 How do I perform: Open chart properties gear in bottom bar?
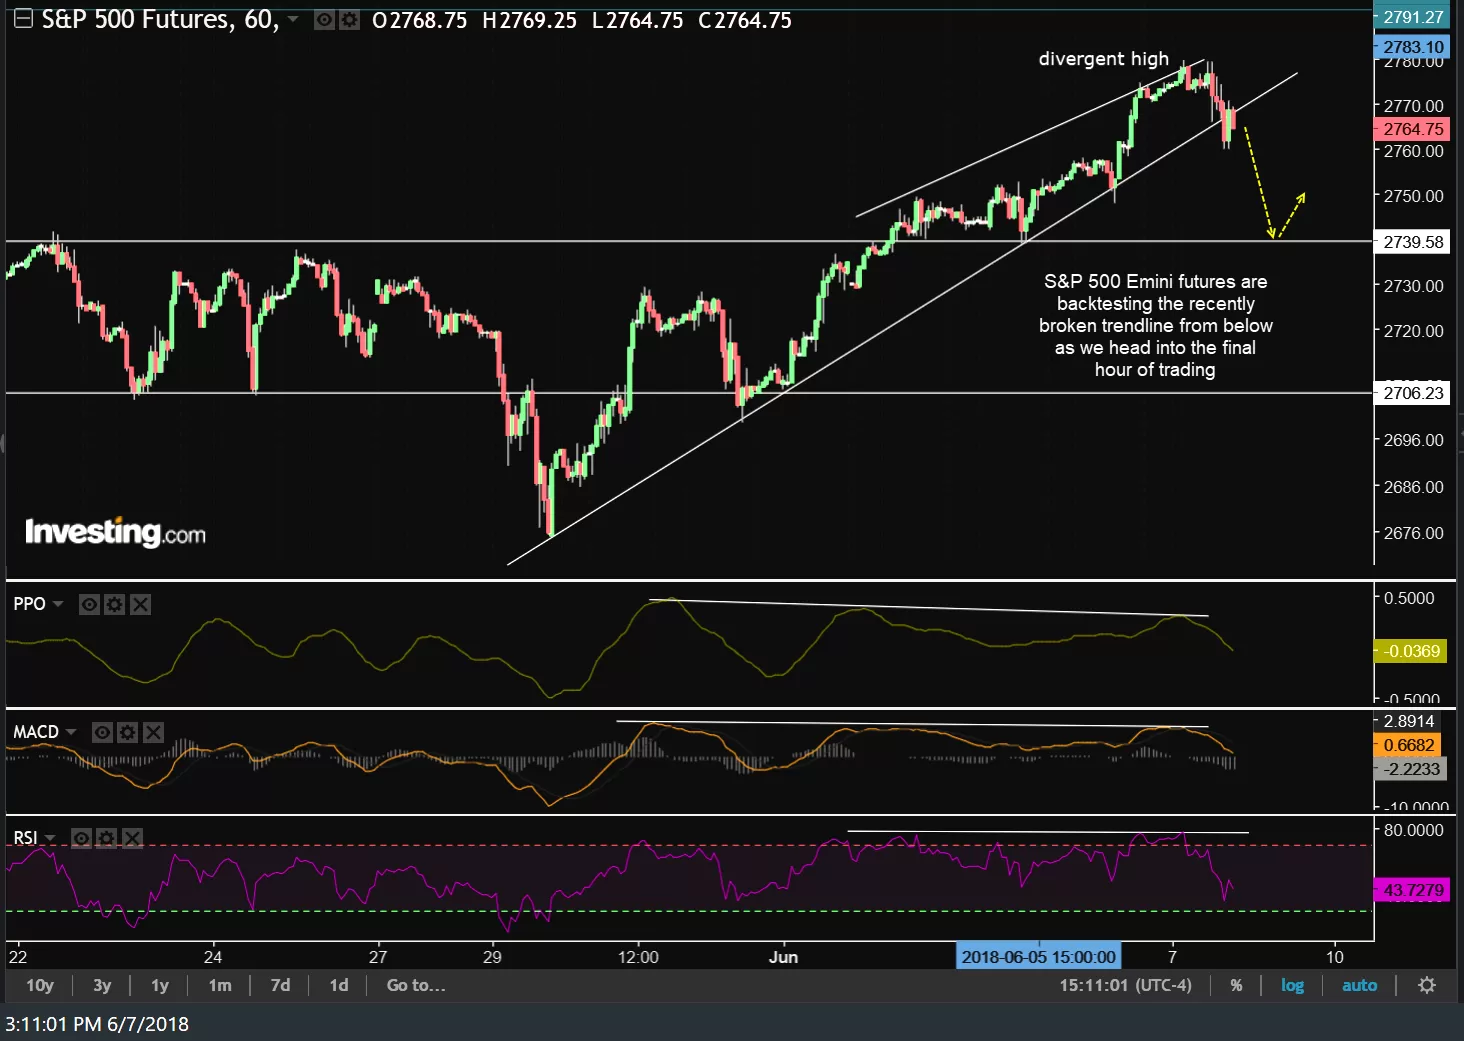click(x=1427, y=985)
